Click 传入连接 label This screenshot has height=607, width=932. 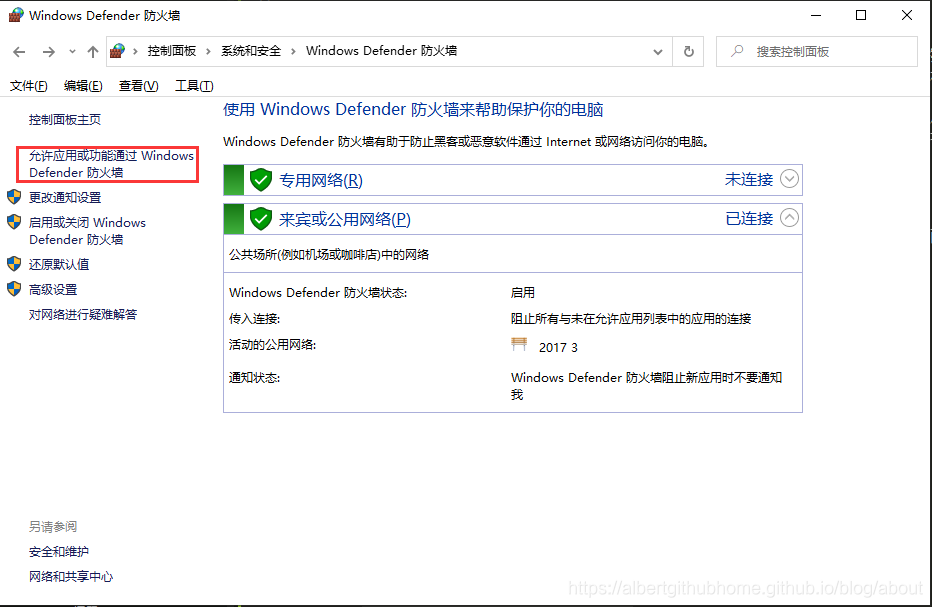pos(254,319)
